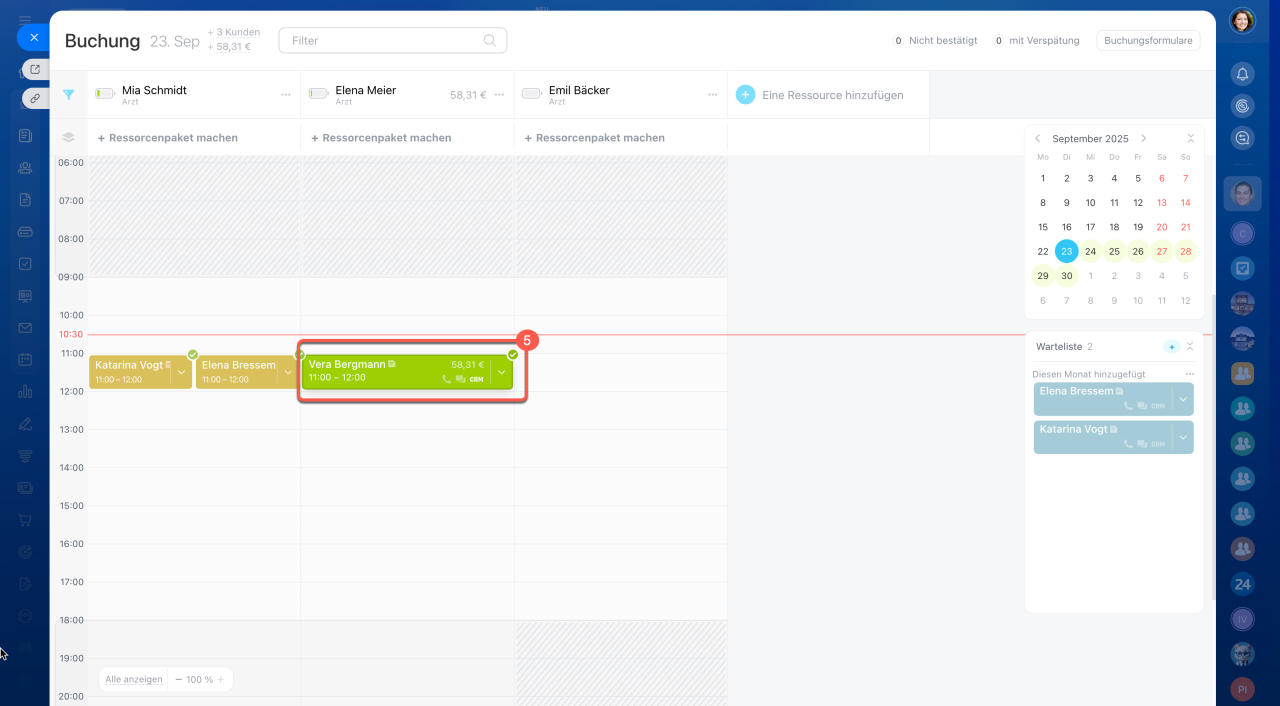Click the +3 Kunden statistic

pyautogui.click(x=233, y=32)
